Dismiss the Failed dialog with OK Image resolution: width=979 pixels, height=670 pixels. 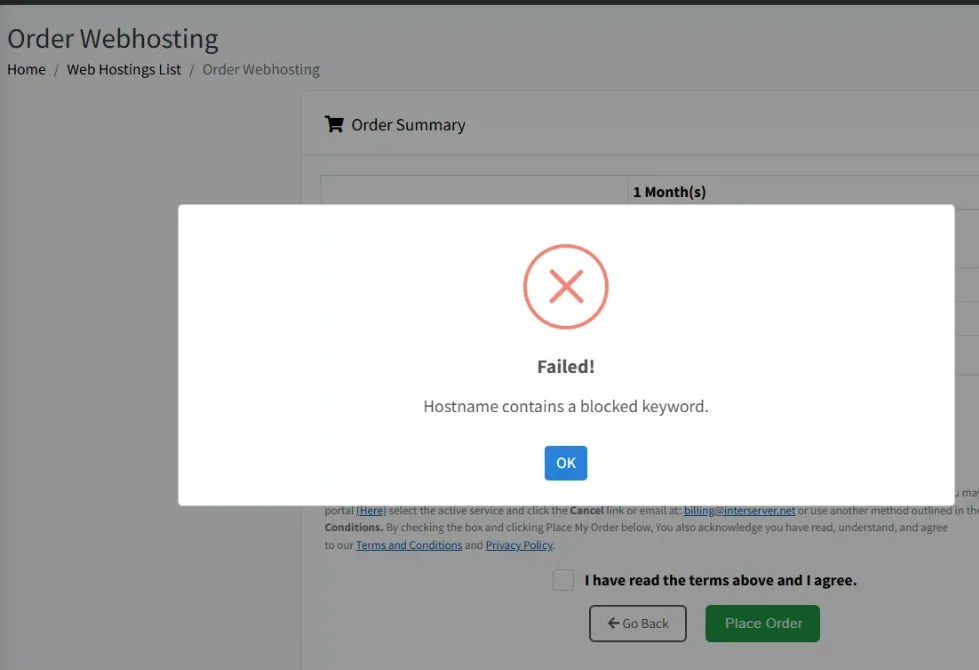click(565, 463)
